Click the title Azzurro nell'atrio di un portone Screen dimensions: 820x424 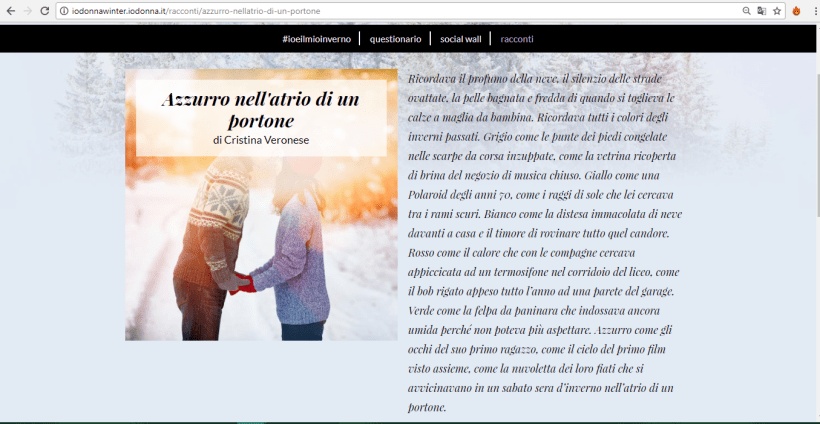coord(261,110)
